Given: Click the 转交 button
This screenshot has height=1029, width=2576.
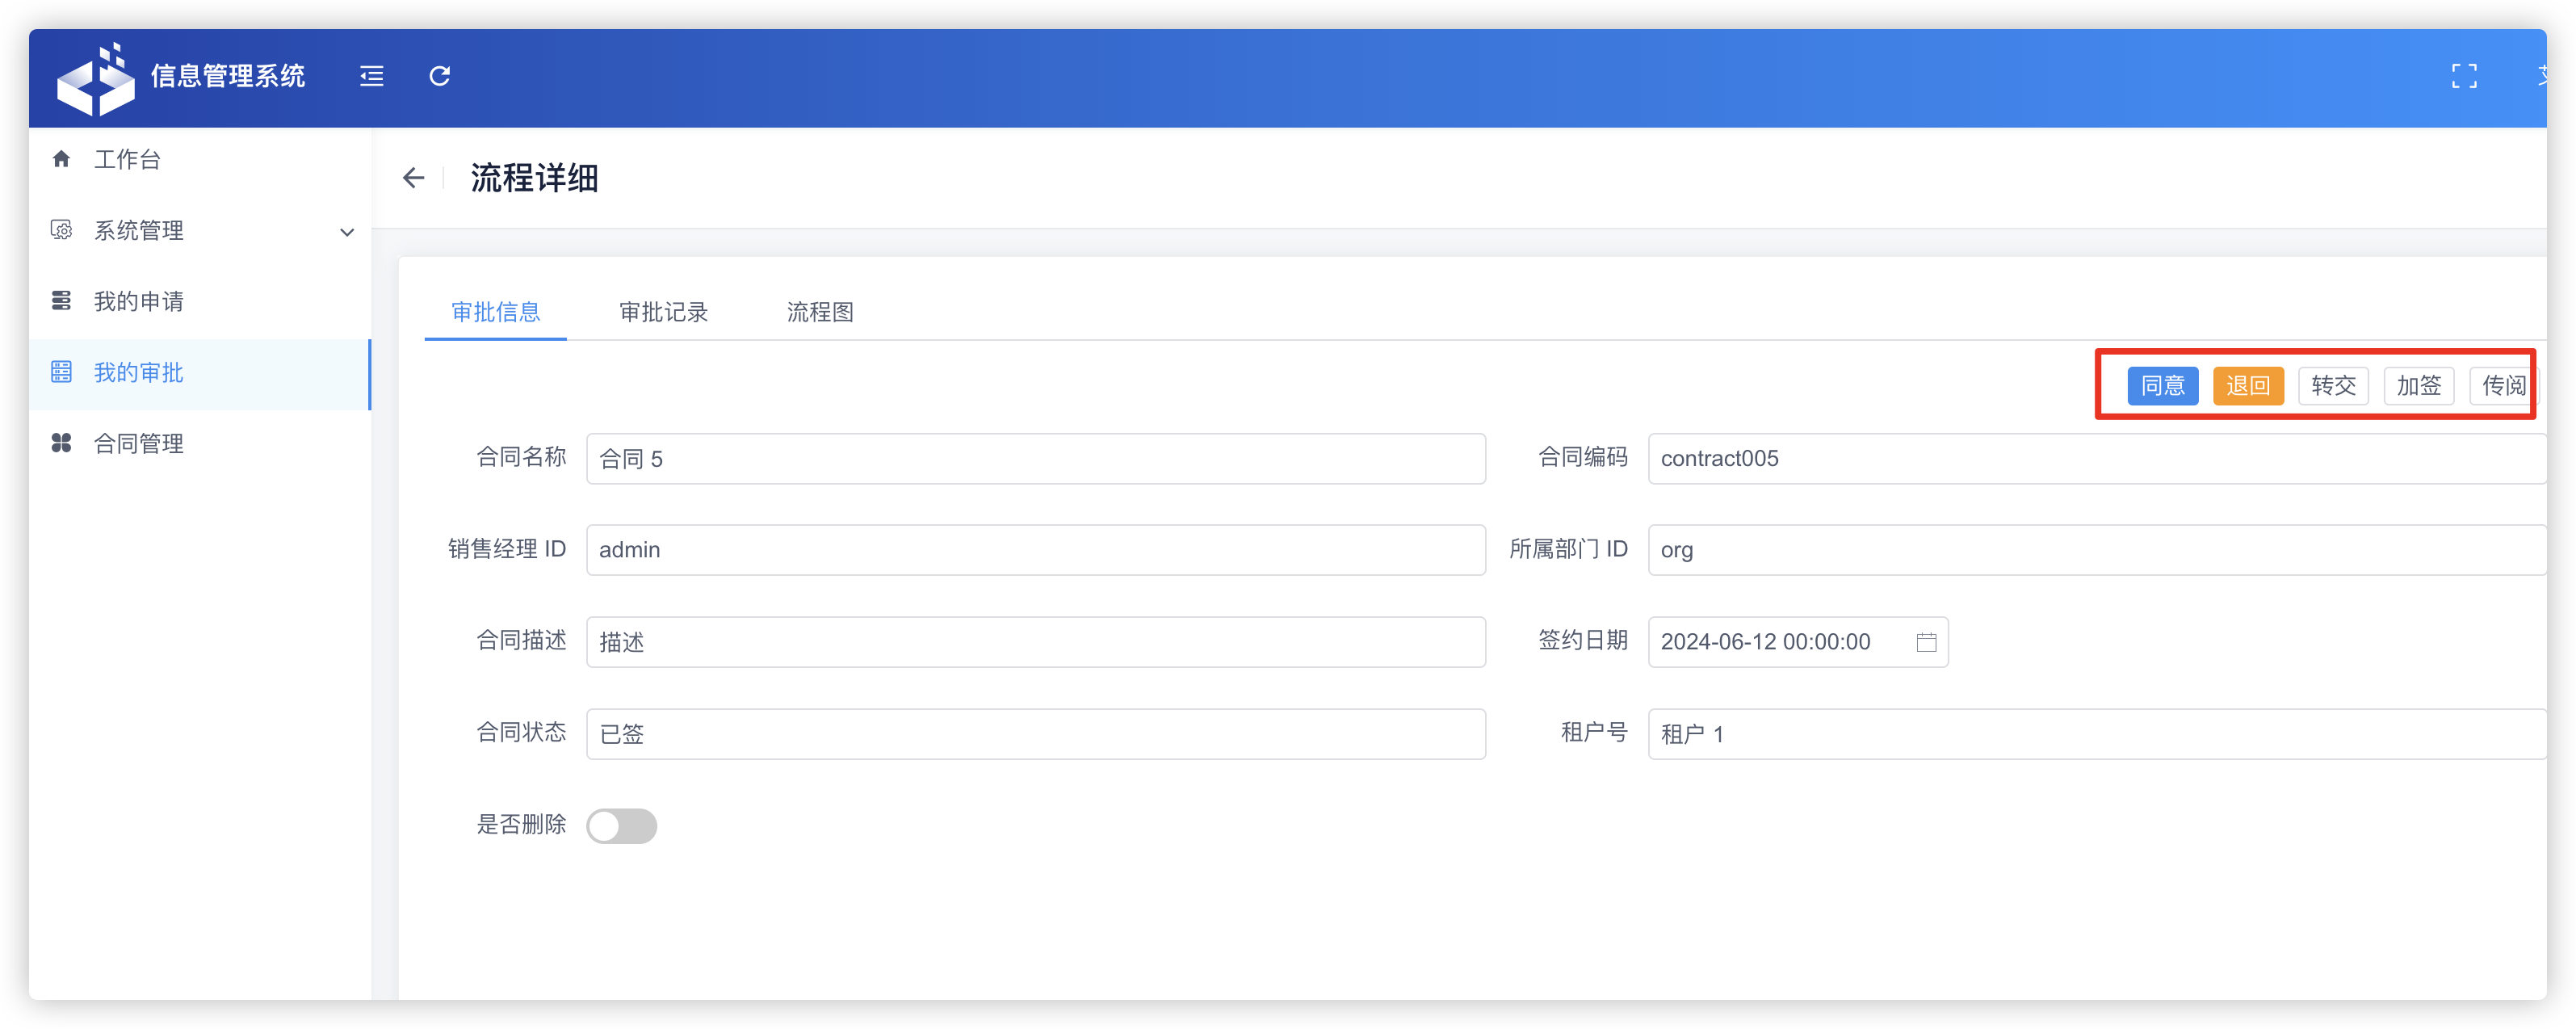Looking at the screenshot, I should pyautogui.click(x=2332, y=386).
